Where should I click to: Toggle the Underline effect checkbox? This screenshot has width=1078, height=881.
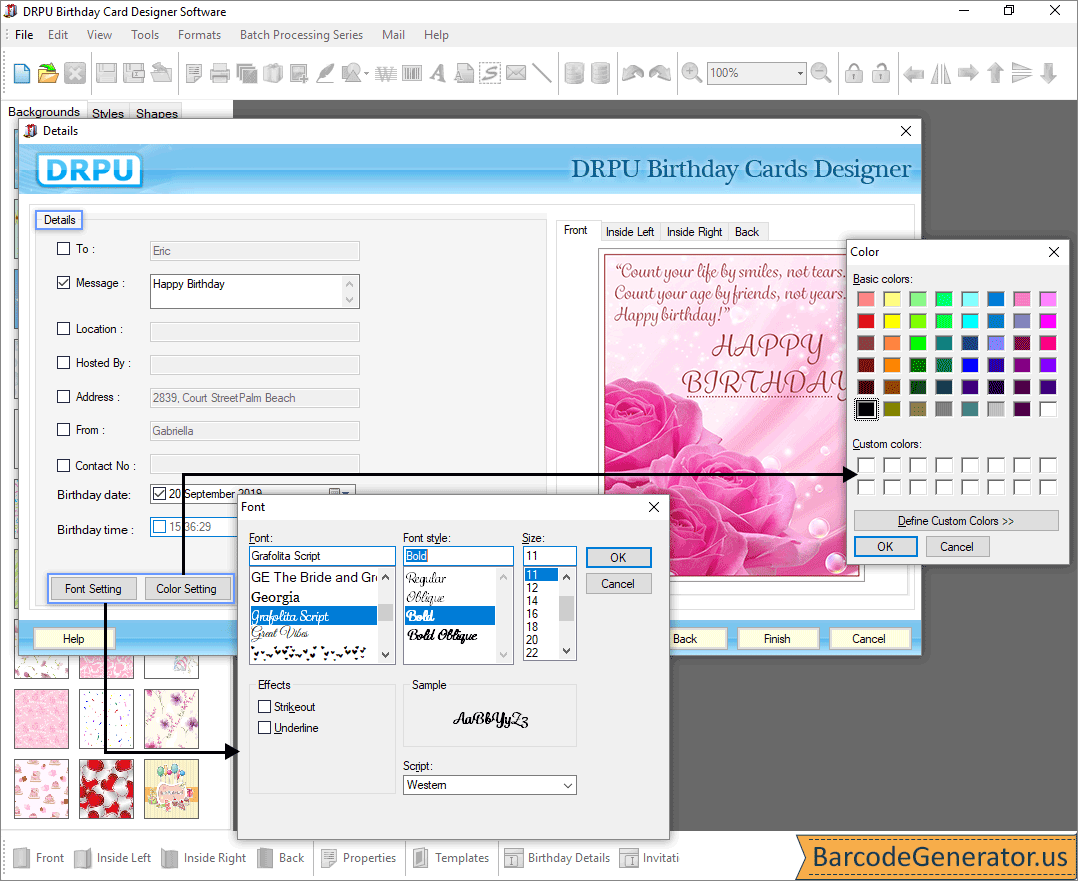point(264,728)
